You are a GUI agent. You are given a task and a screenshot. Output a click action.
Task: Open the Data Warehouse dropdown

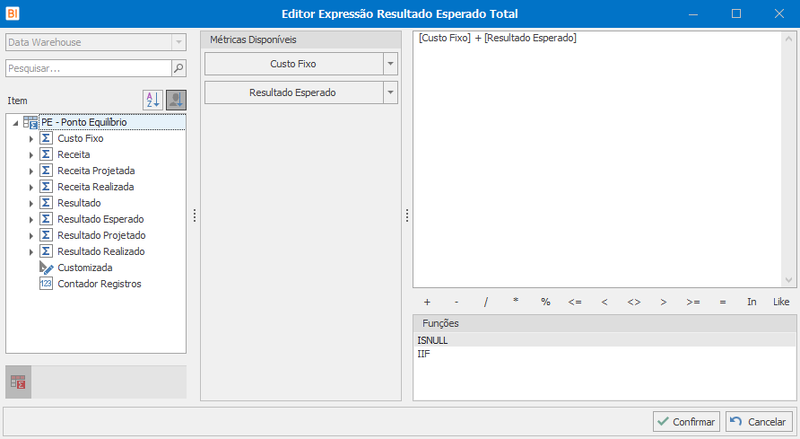coord(179,42)
